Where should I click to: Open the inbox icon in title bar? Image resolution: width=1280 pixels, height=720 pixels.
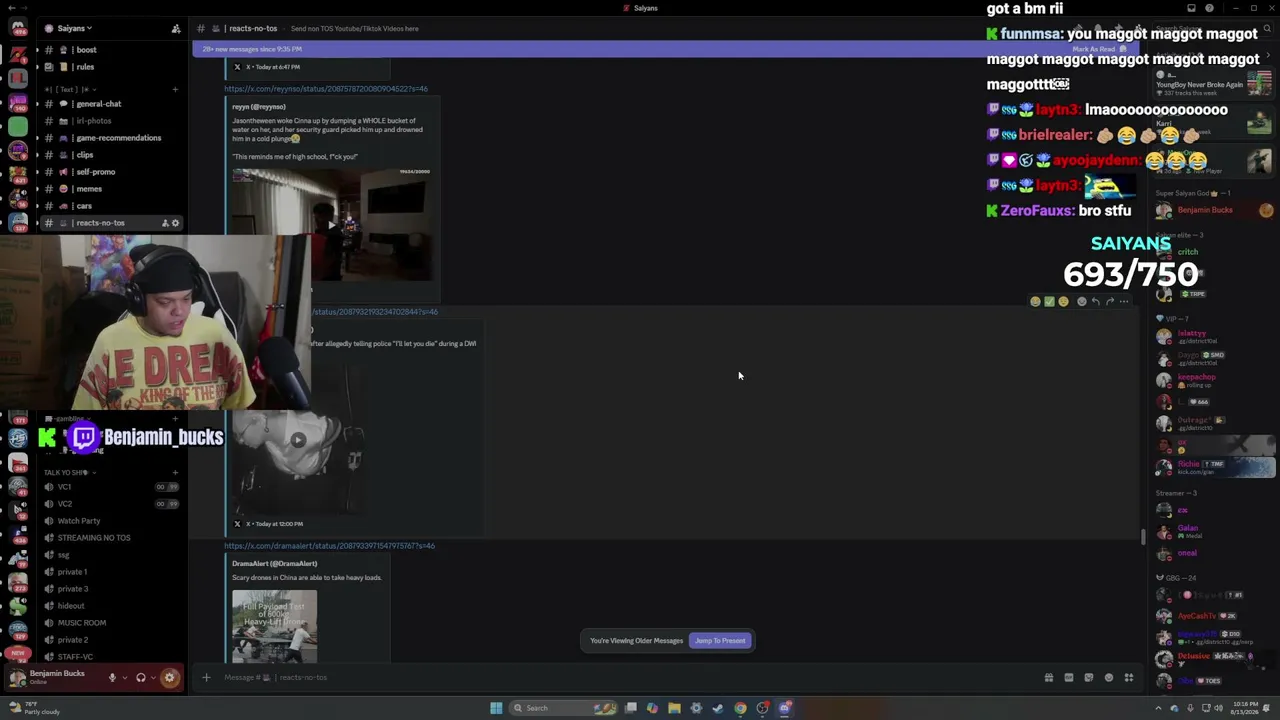click(1191, 8)
